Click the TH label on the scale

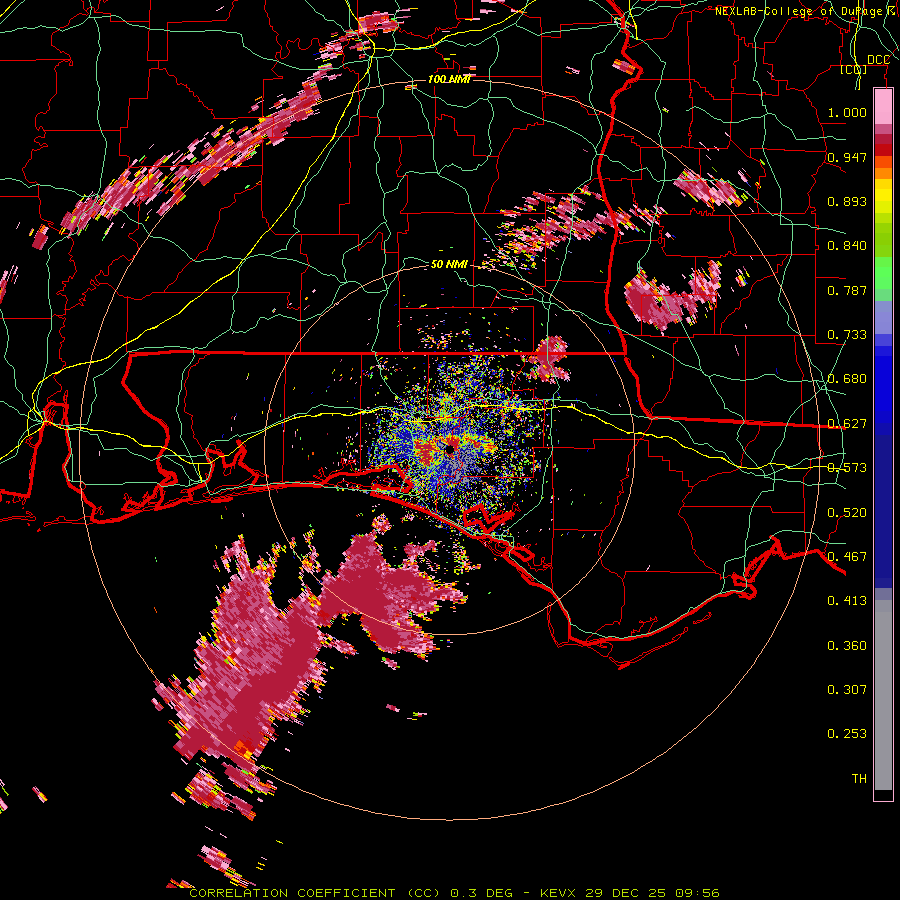point(859,779)
